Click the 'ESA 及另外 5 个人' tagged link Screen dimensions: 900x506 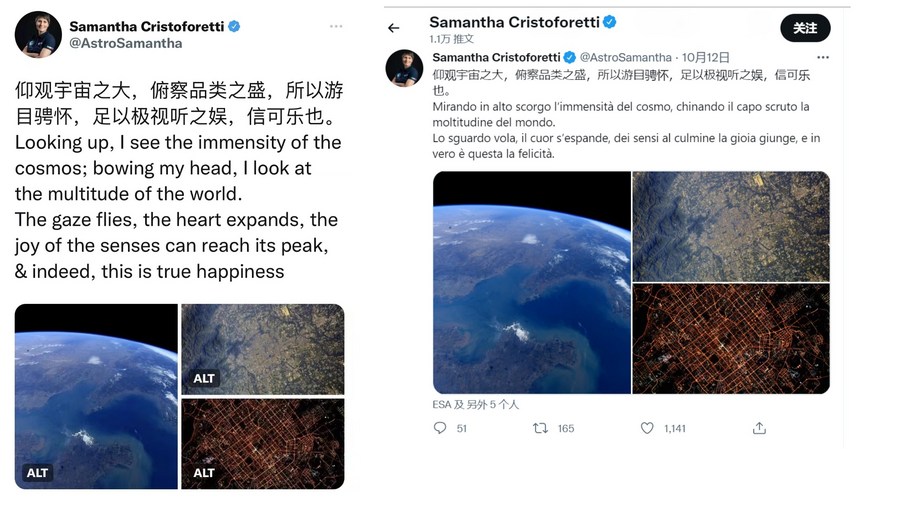(475, 405)
